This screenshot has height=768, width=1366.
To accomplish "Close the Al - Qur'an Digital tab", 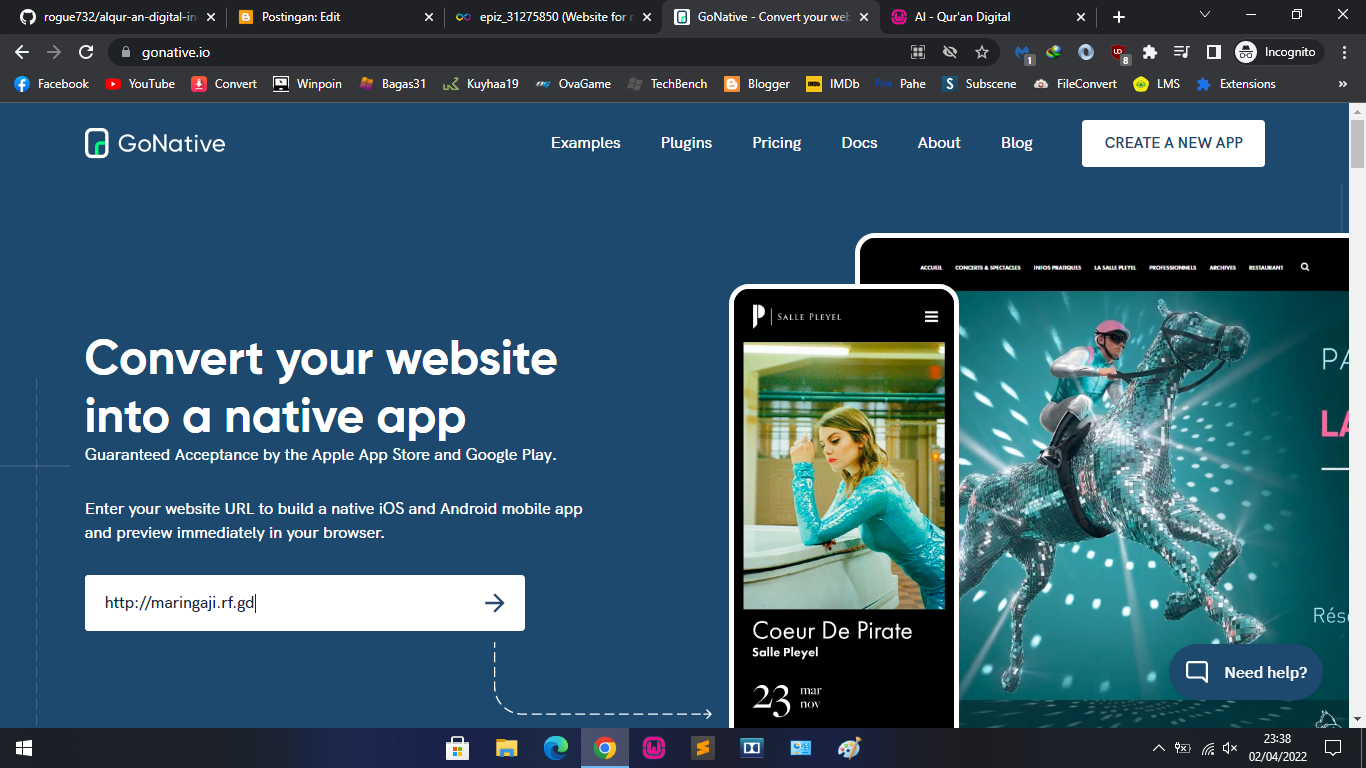I will (1081, 17).
